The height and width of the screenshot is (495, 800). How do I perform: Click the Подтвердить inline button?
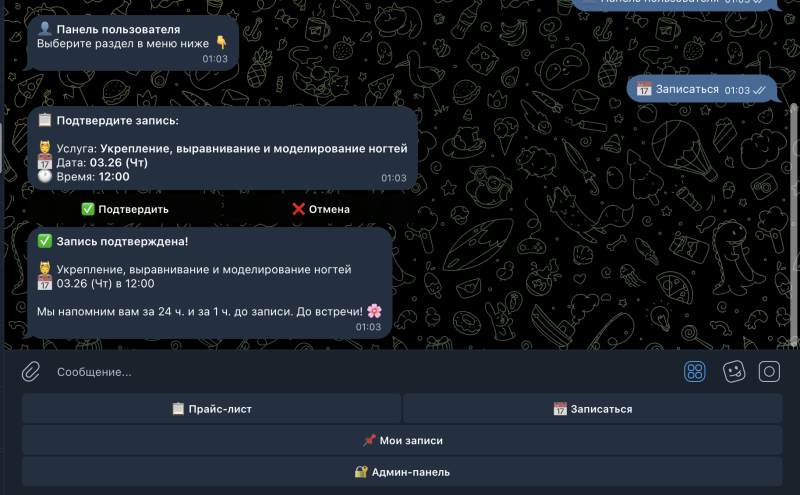click(125, 209)
